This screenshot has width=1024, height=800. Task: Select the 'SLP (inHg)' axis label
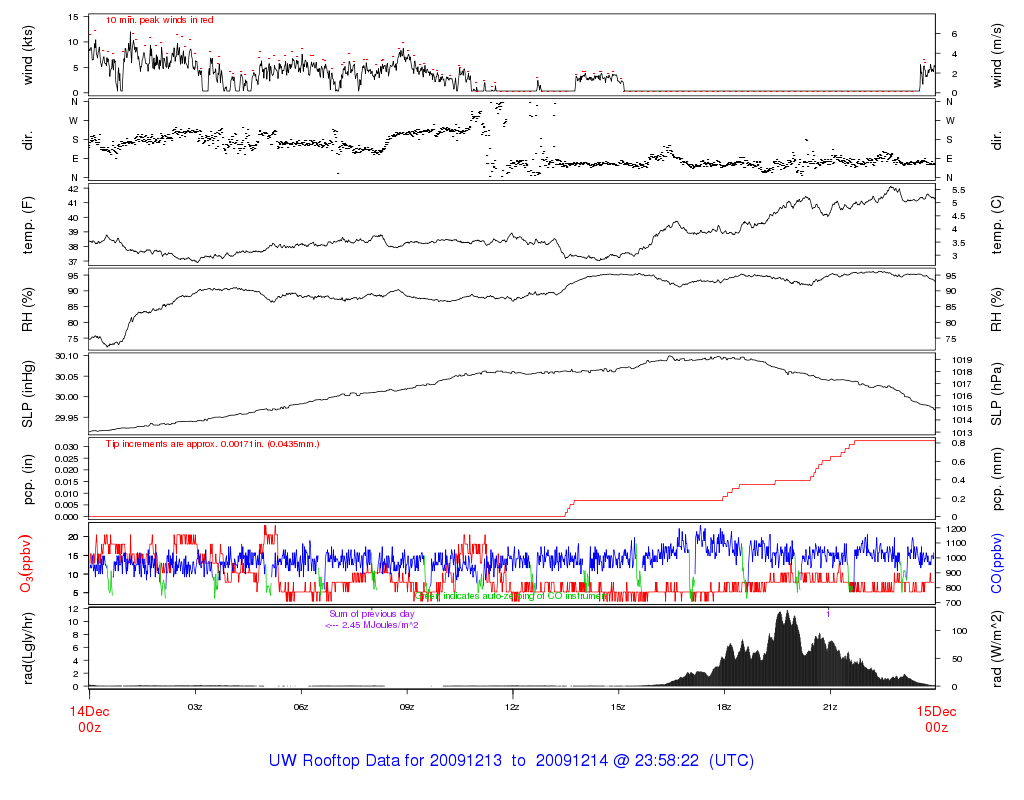[27, 394]
